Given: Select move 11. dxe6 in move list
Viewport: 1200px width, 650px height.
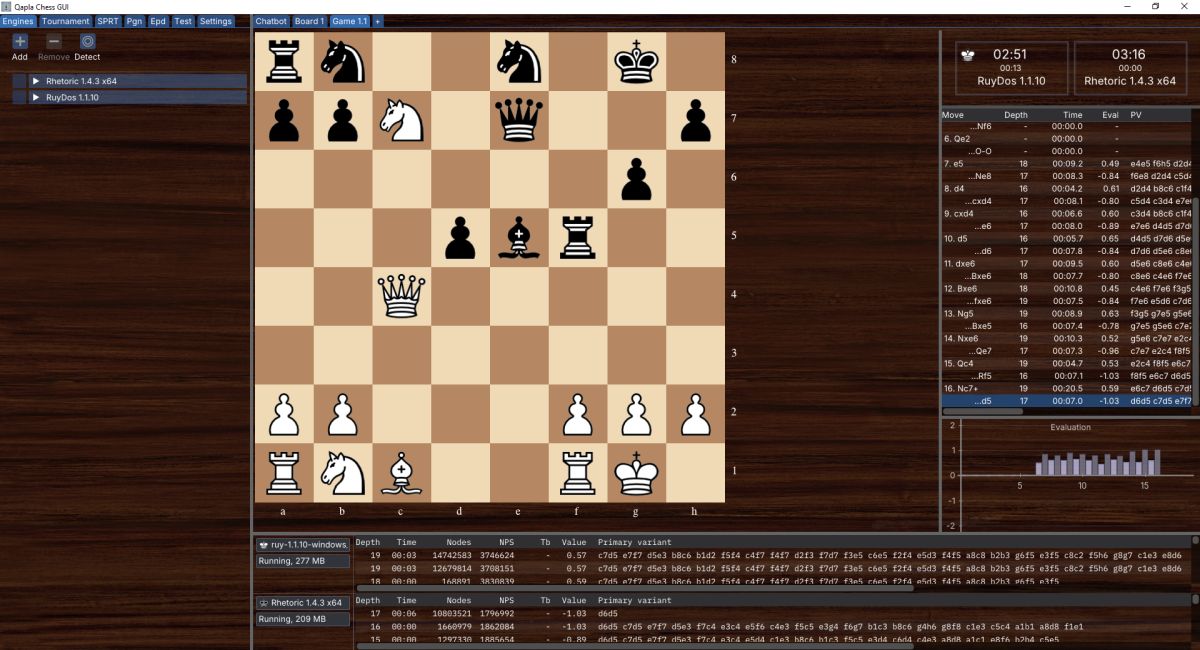Looking at the screenshot, I should 1066,263.
